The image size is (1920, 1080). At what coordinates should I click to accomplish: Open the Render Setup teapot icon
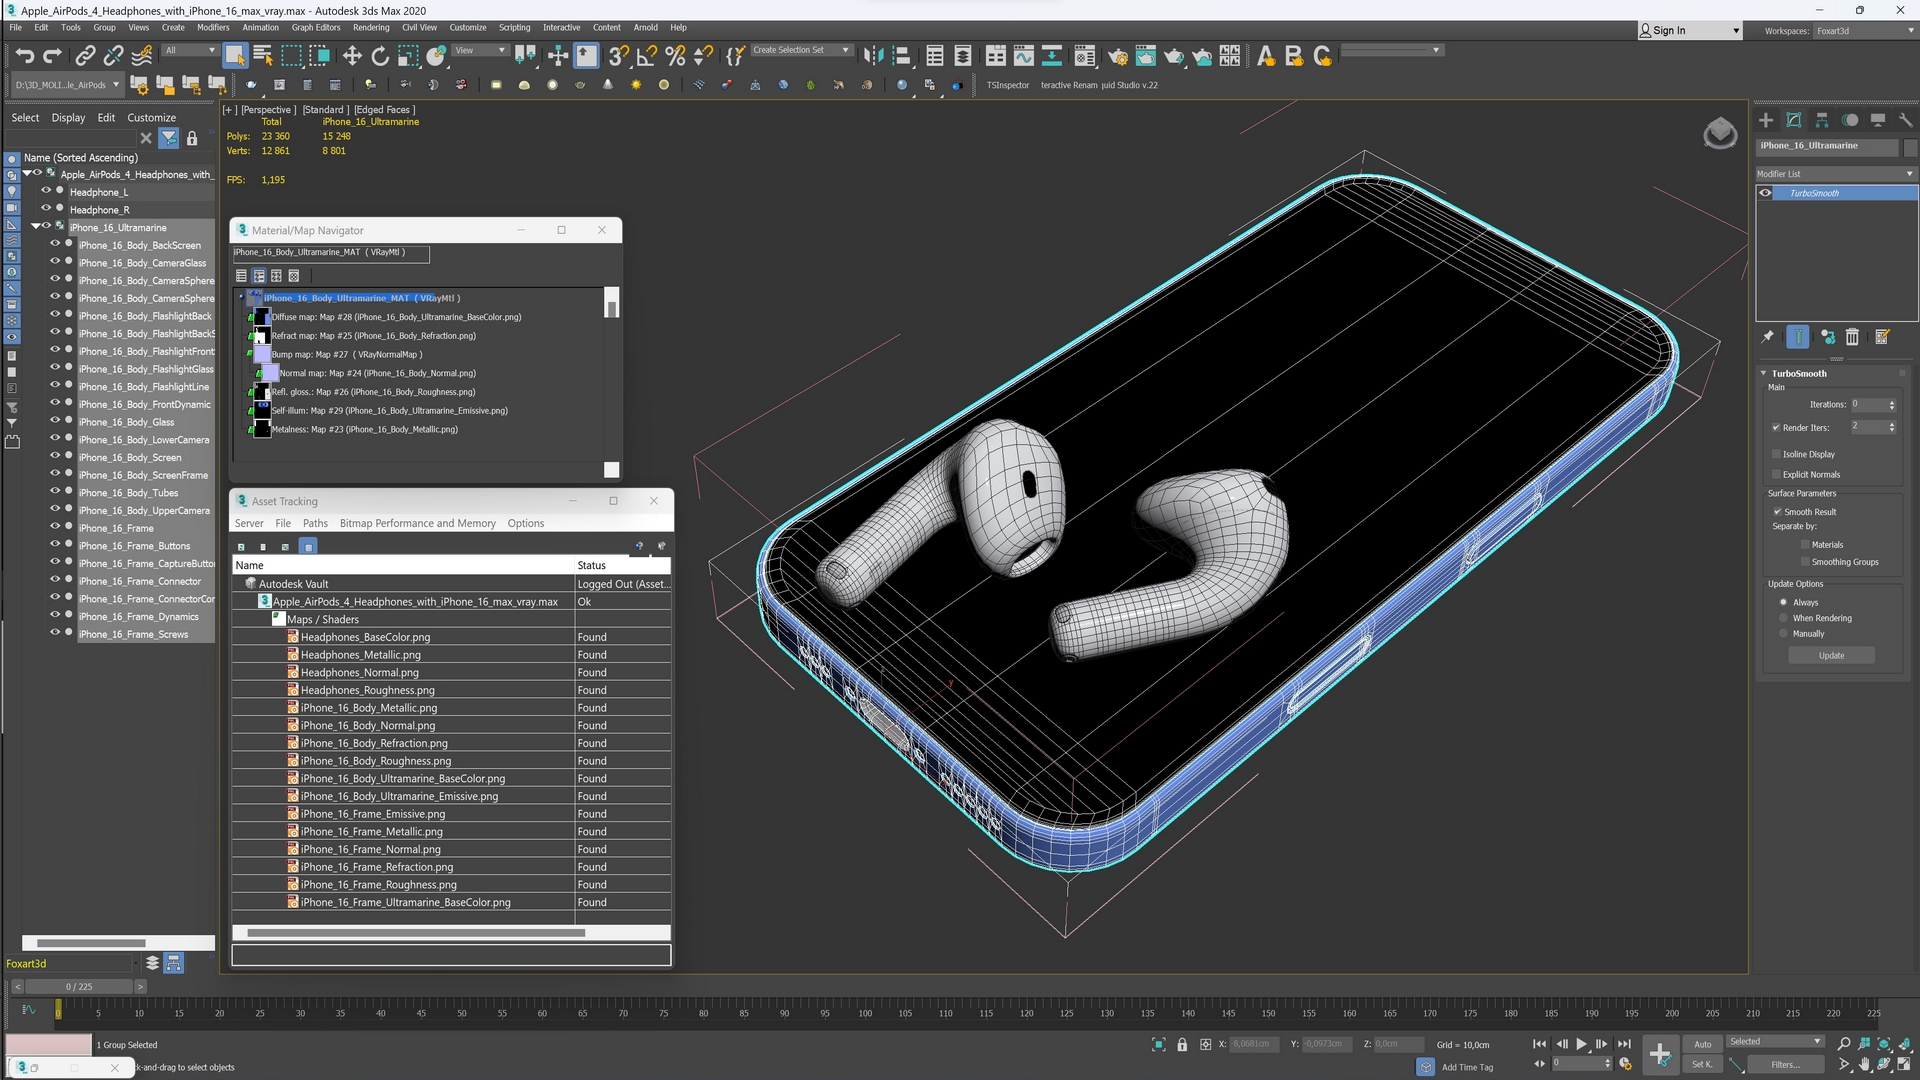[x=1117, y=56]
